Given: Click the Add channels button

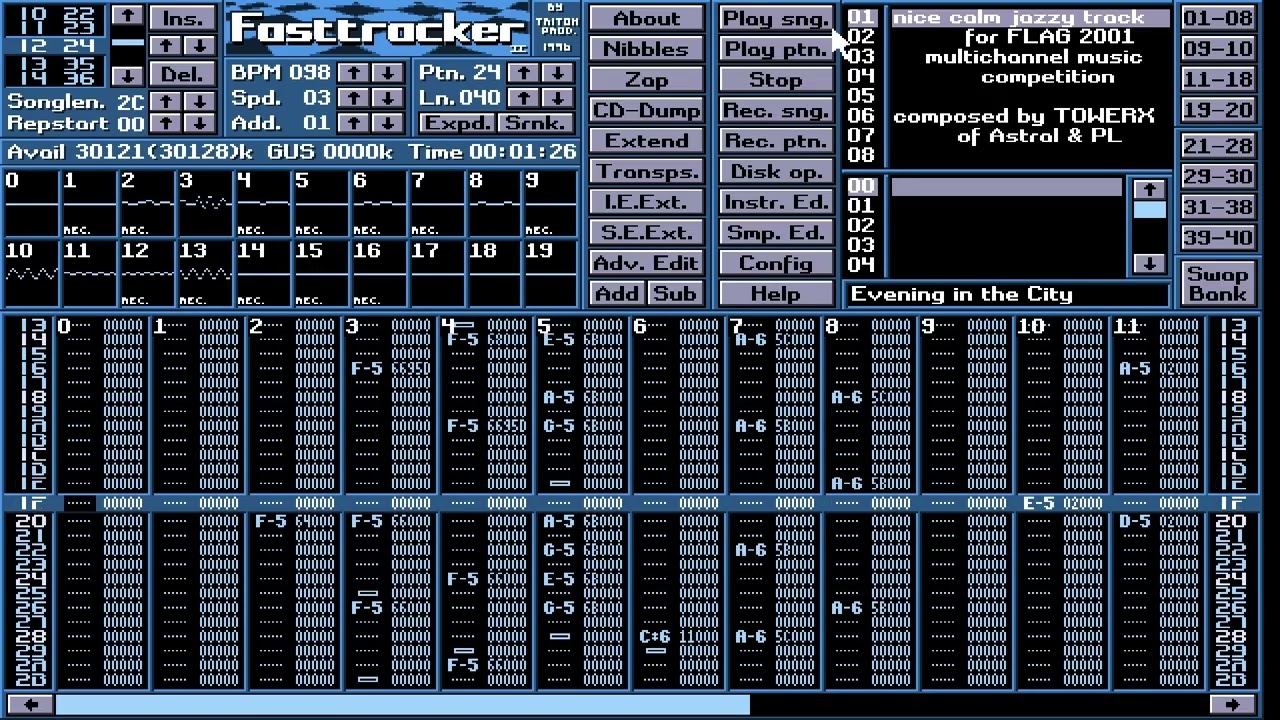Looking at the screenshot, I should pyautogui.click(x=617, y=293).
